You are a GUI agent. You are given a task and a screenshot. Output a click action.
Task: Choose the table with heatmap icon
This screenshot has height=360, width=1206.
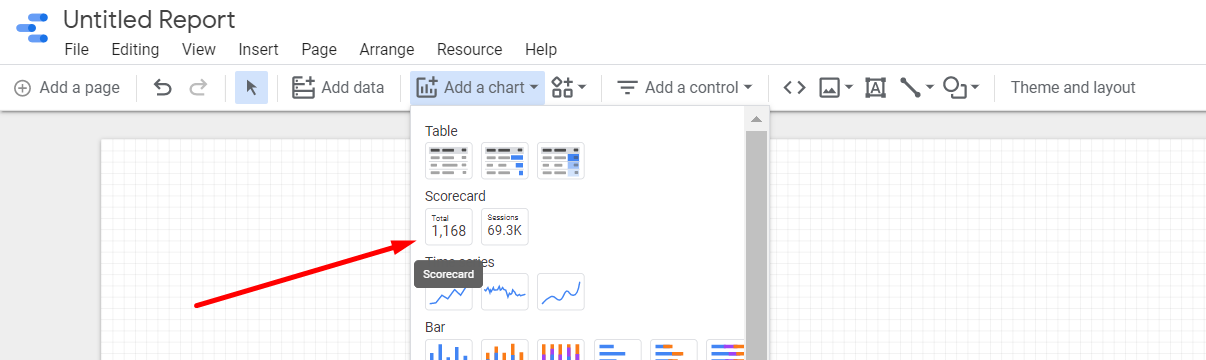561,160
